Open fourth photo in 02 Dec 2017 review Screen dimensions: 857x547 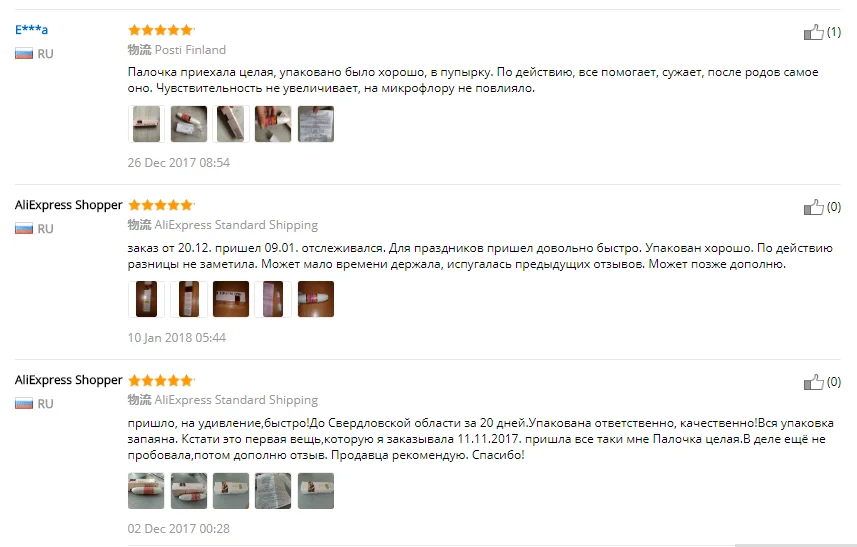(x=273, y=491)
